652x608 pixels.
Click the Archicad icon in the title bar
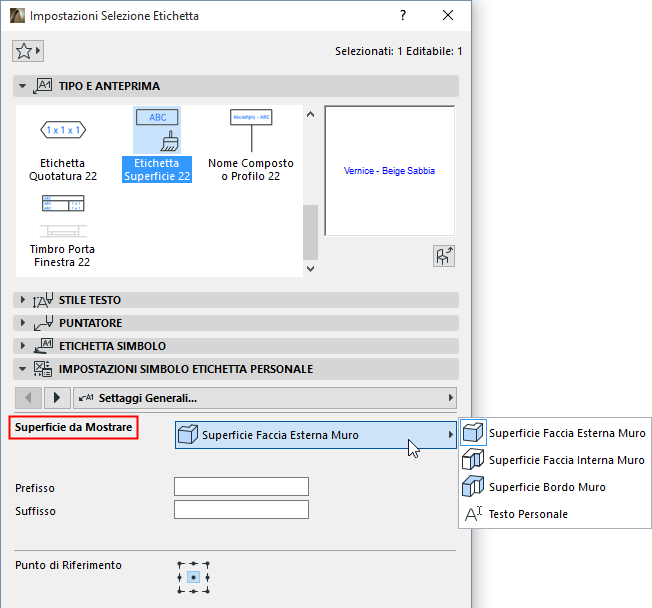pos(17,16)
